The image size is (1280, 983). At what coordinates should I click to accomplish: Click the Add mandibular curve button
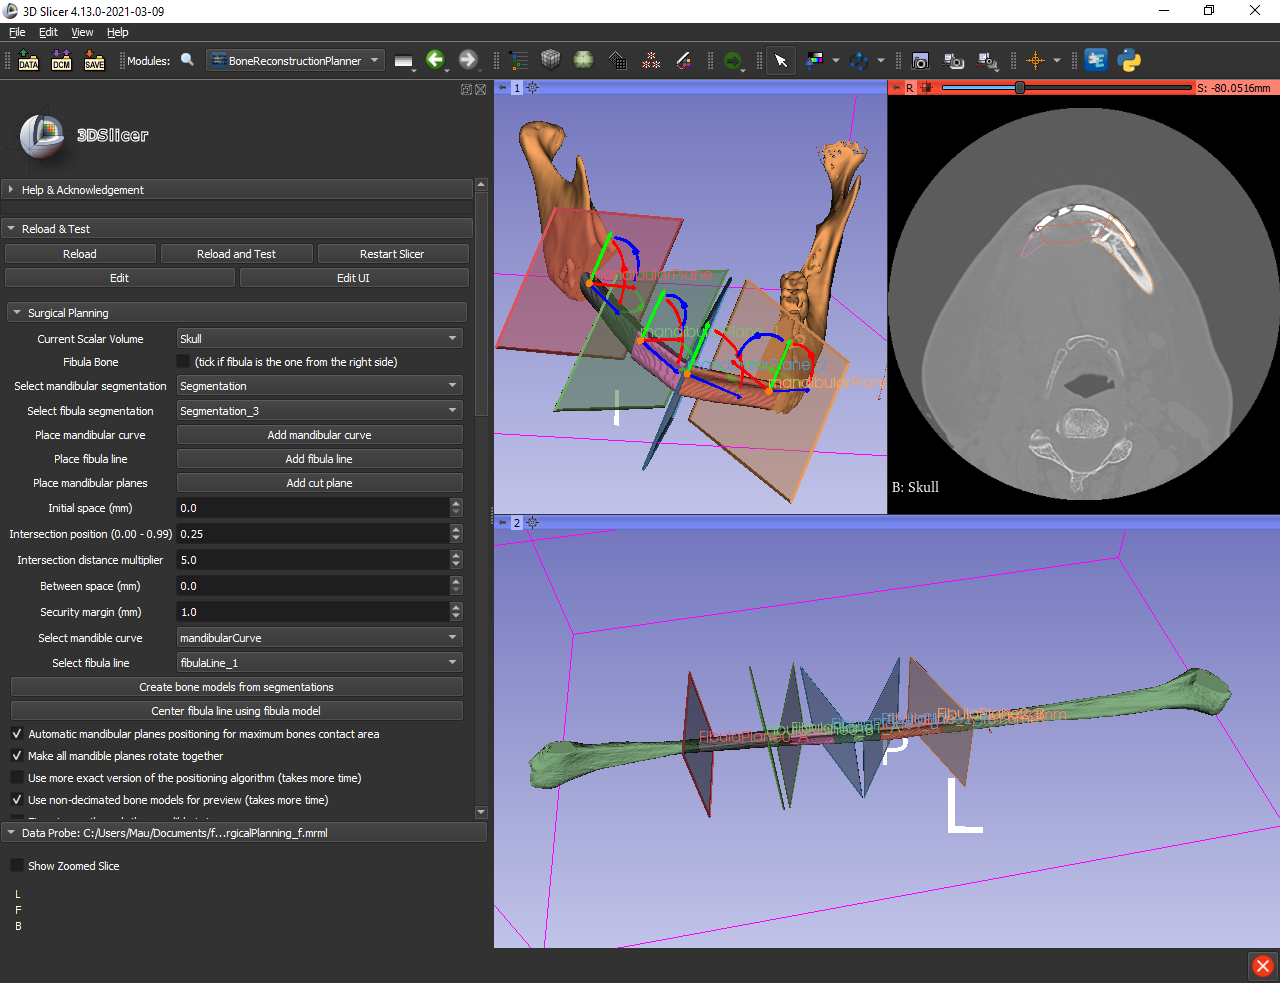(x=319, y=435)
